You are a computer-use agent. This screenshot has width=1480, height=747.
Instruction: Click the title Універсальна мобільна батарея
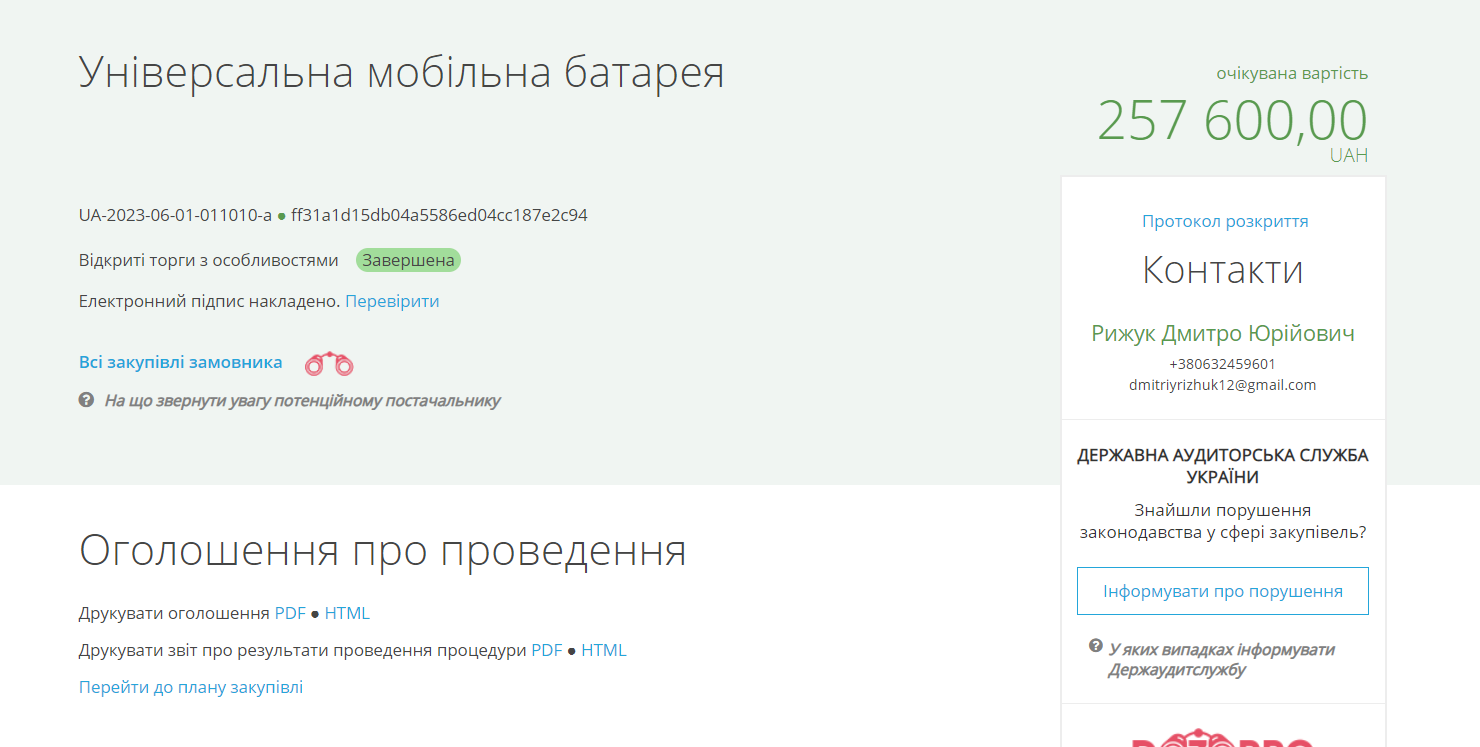pos(402,72)
